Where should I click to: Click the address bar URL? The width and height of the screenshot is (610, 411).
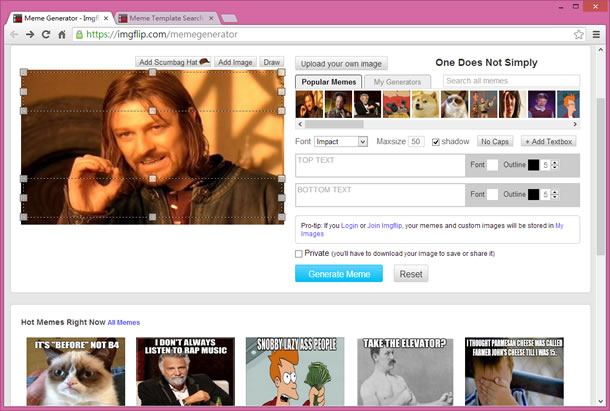coord(162,34)
